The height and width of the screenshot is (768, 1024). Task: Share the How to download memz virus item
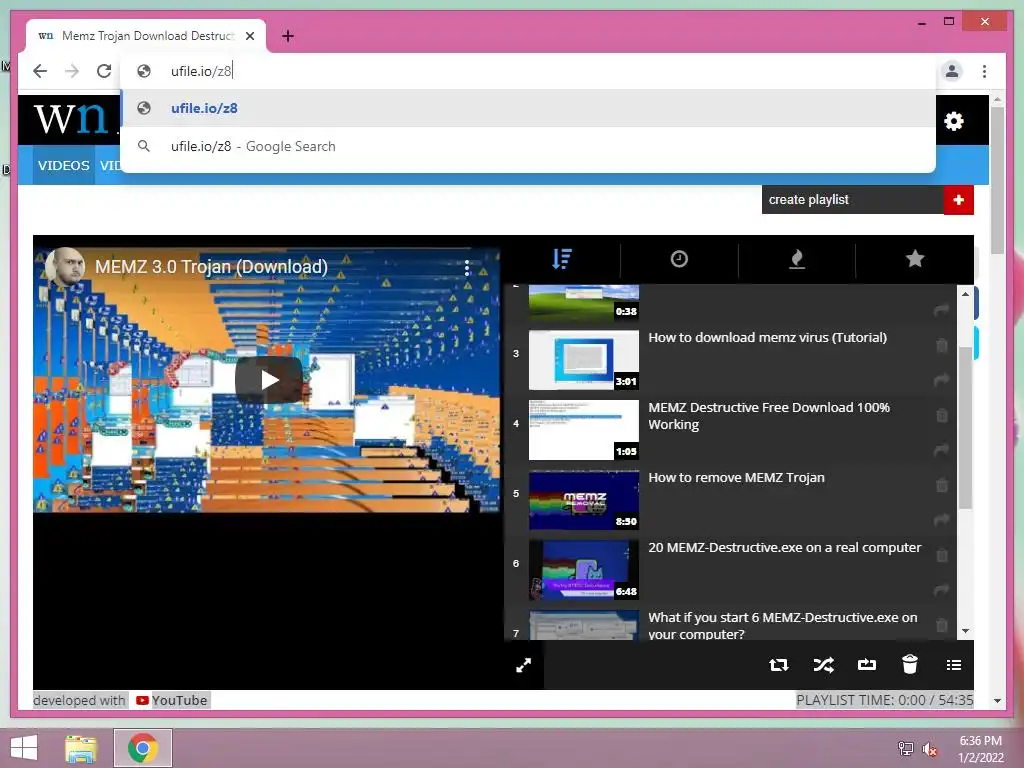pyautogui.click(x=941, y=380)
